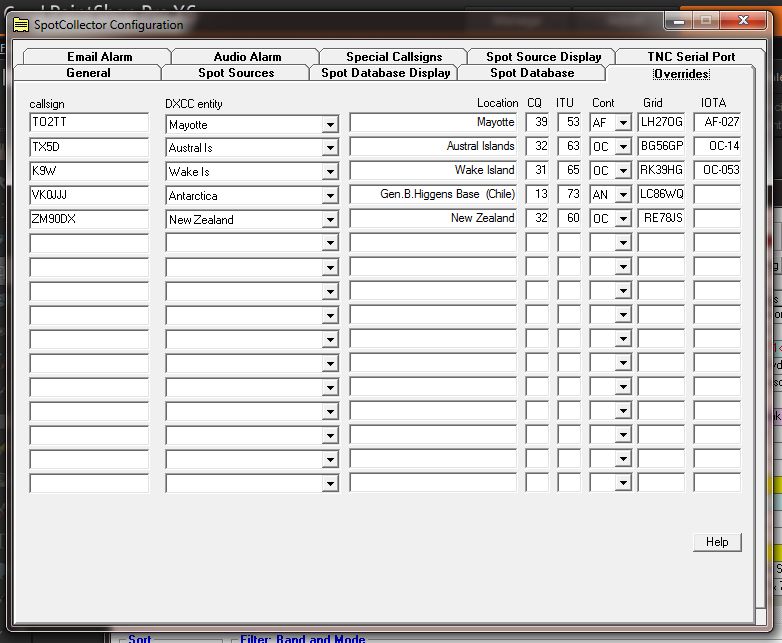Click the Overrides tab

click(x=681, y=74)
